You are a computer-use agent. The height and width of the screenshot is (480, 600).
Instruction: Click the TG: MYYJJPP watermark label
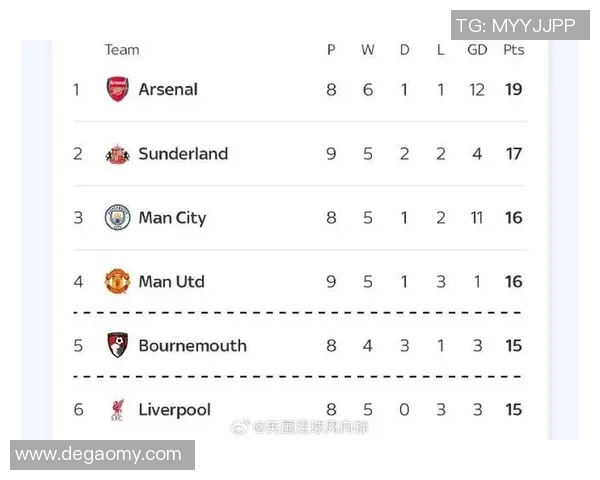point(516,25)
